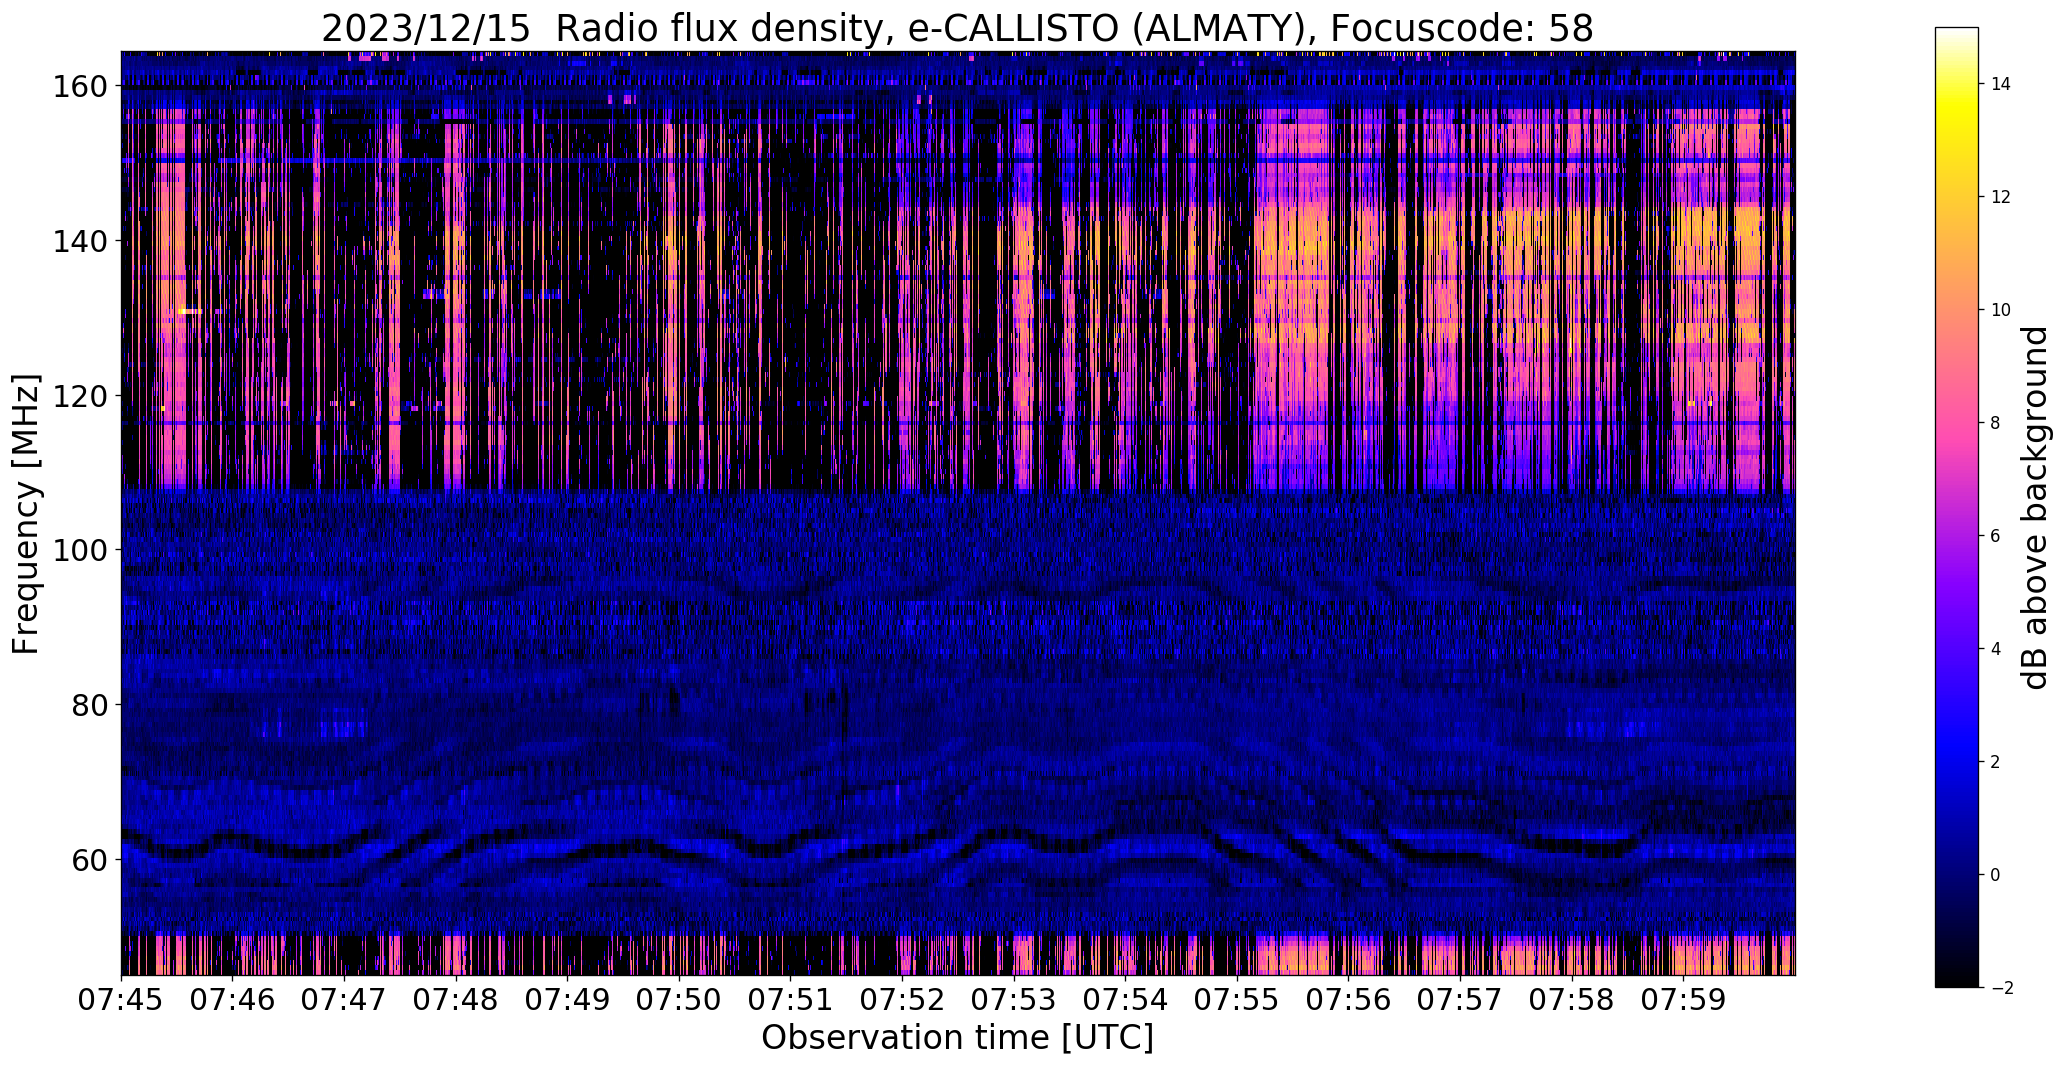The width and height of the screenshot is (2066, 1067).
Task: Click the 07:55 time tick label
Action: (1237, 1000)
